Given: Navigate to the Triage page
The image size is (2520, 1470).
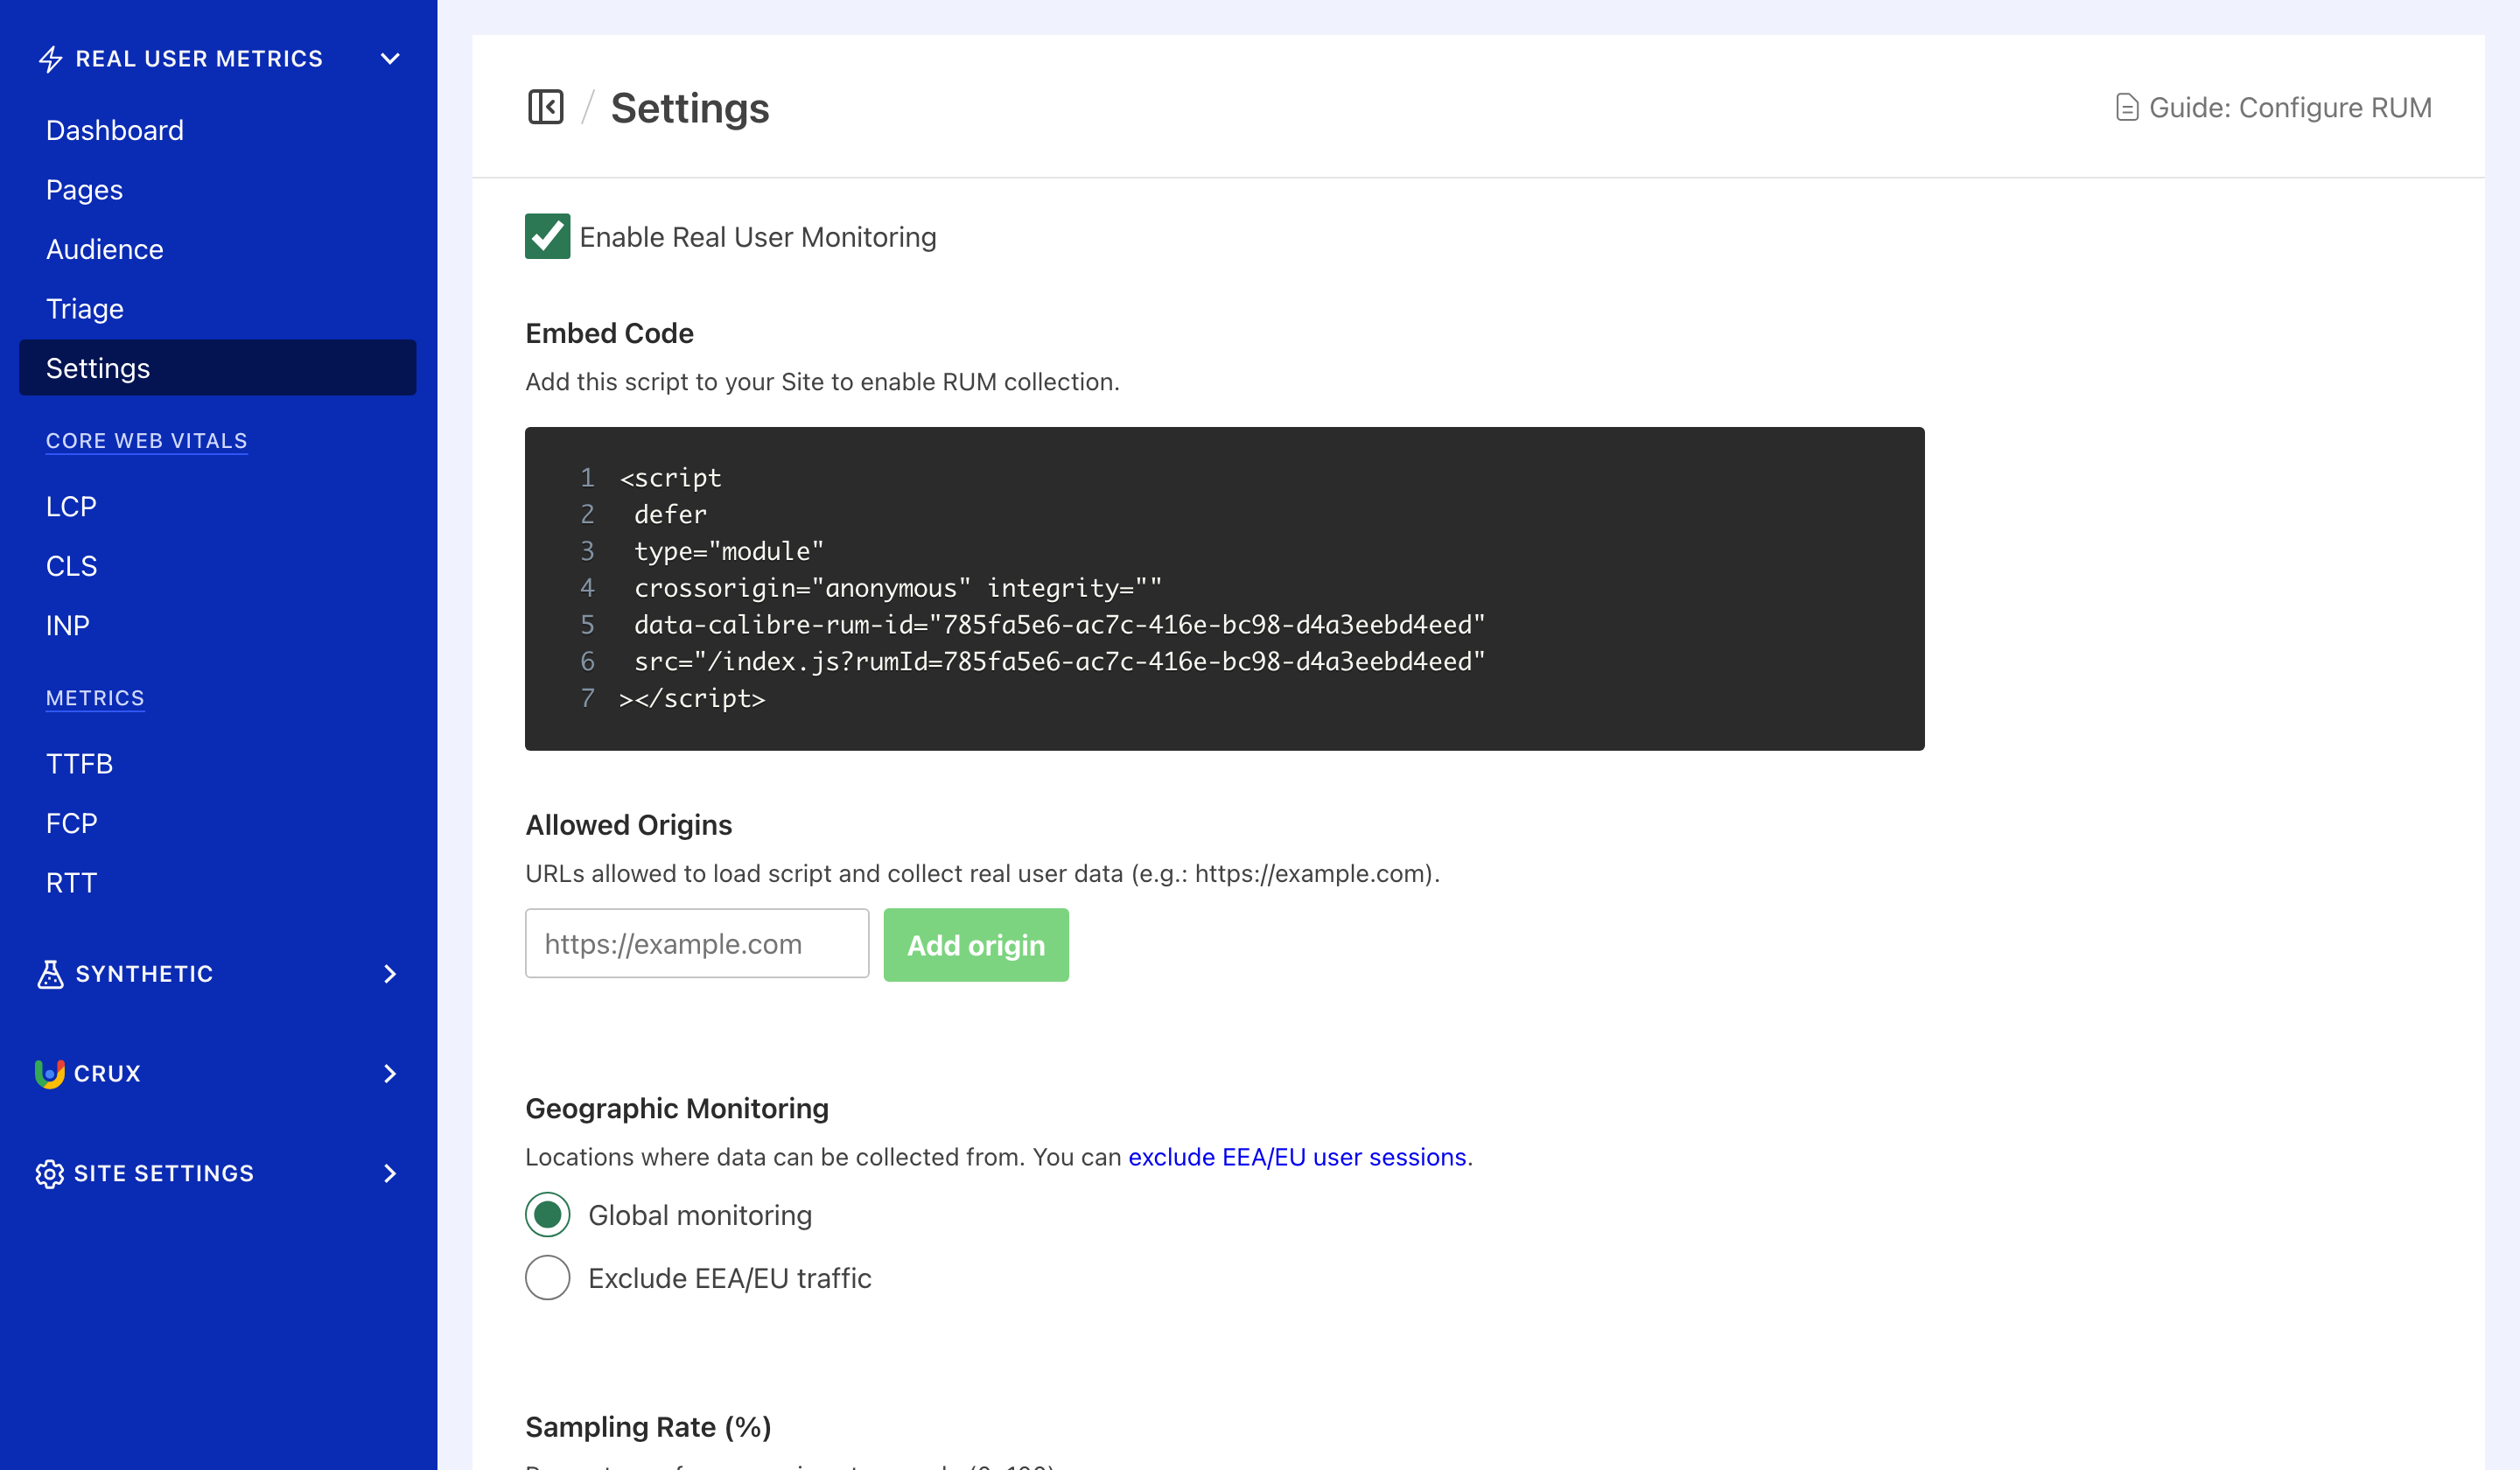Looking at the screenshot, I should coord(84,308).
